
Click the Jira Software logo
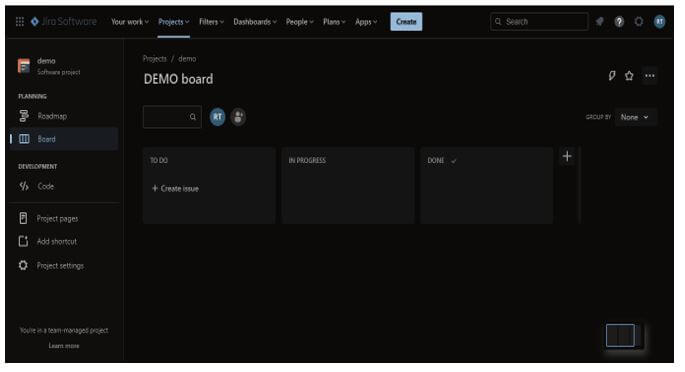pos(63,21)
